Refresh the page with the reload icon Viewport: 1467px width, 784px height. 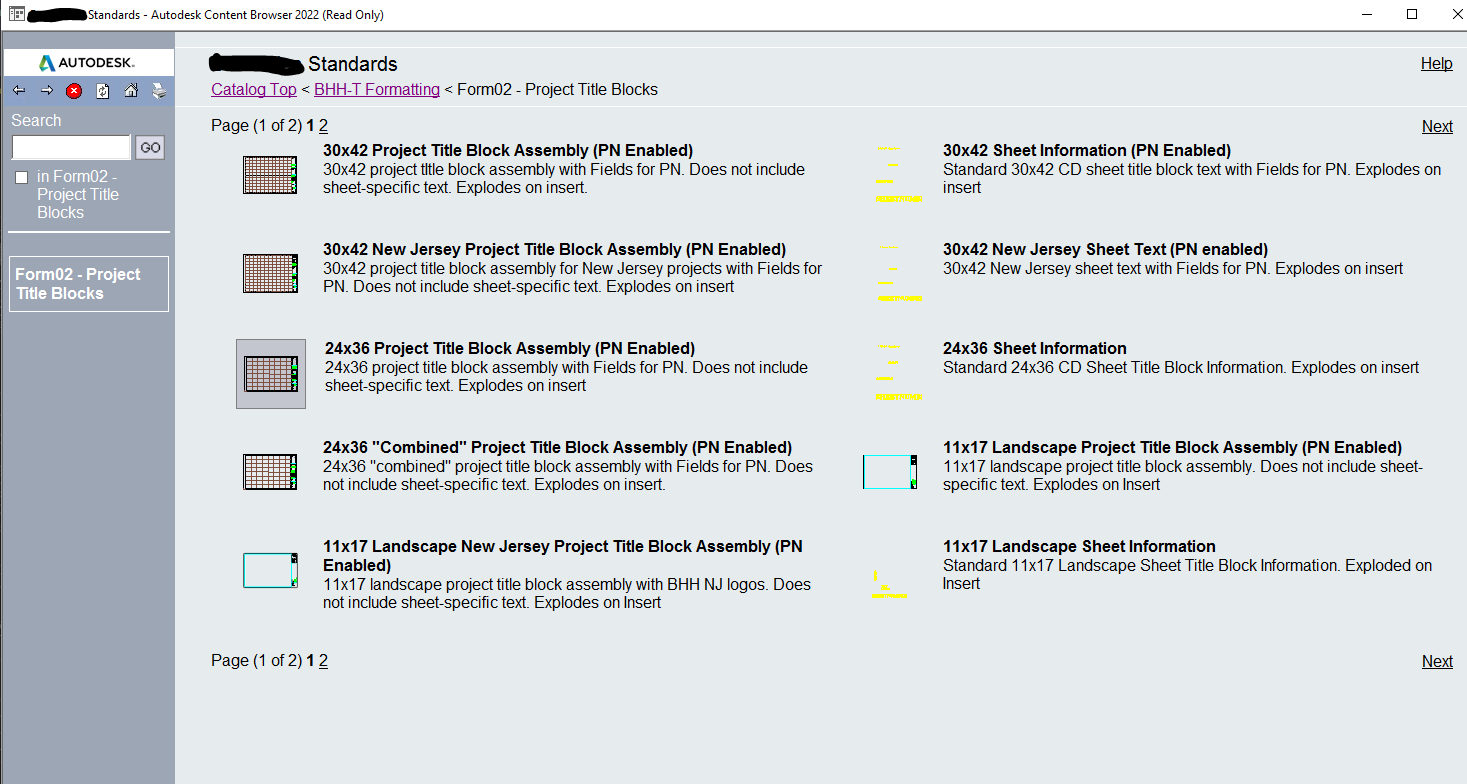pos(102,90)
